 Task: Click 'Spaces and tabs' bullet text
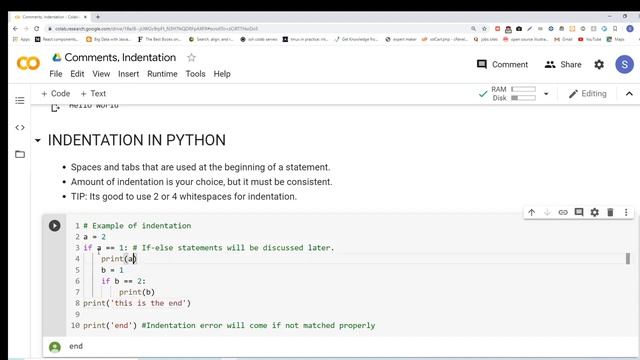200,167
